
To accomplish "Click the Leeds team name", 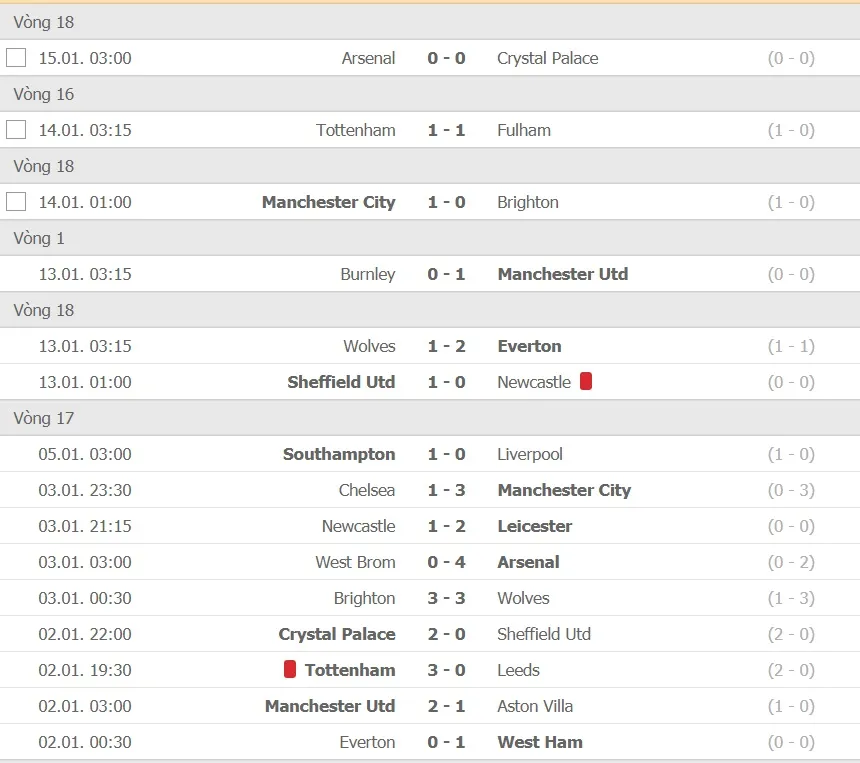I will [x=518, y=670].
